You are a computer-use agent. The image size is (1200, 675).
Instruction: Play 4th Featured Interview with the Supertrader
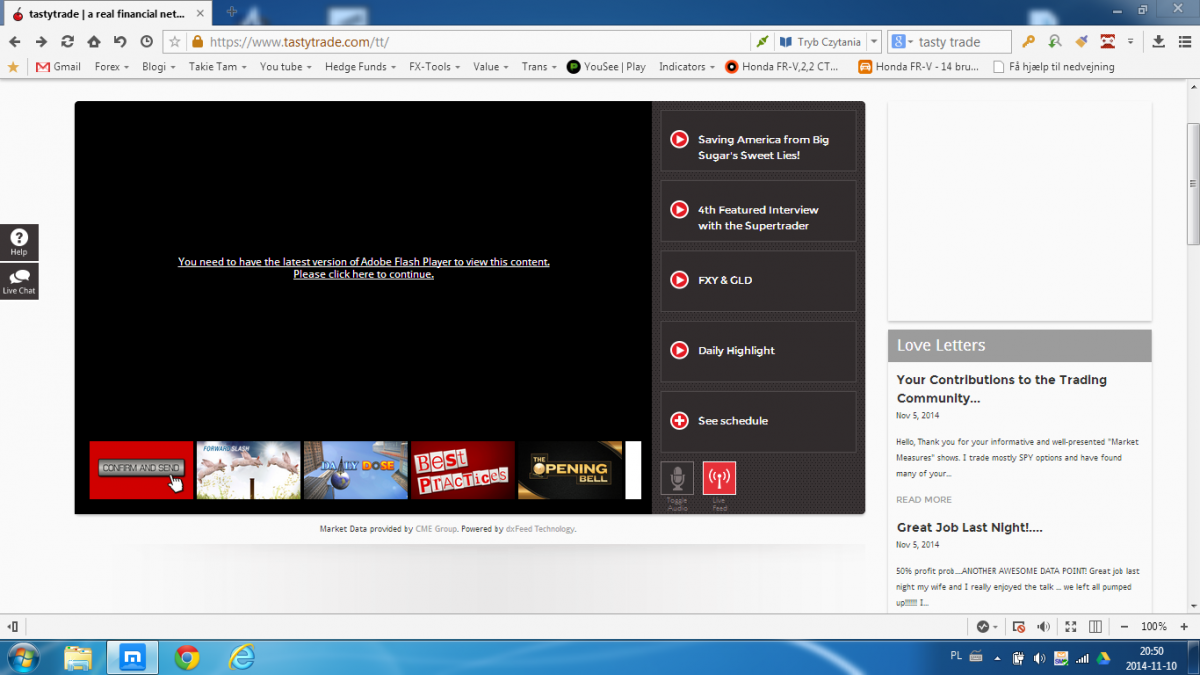(758, 211)
